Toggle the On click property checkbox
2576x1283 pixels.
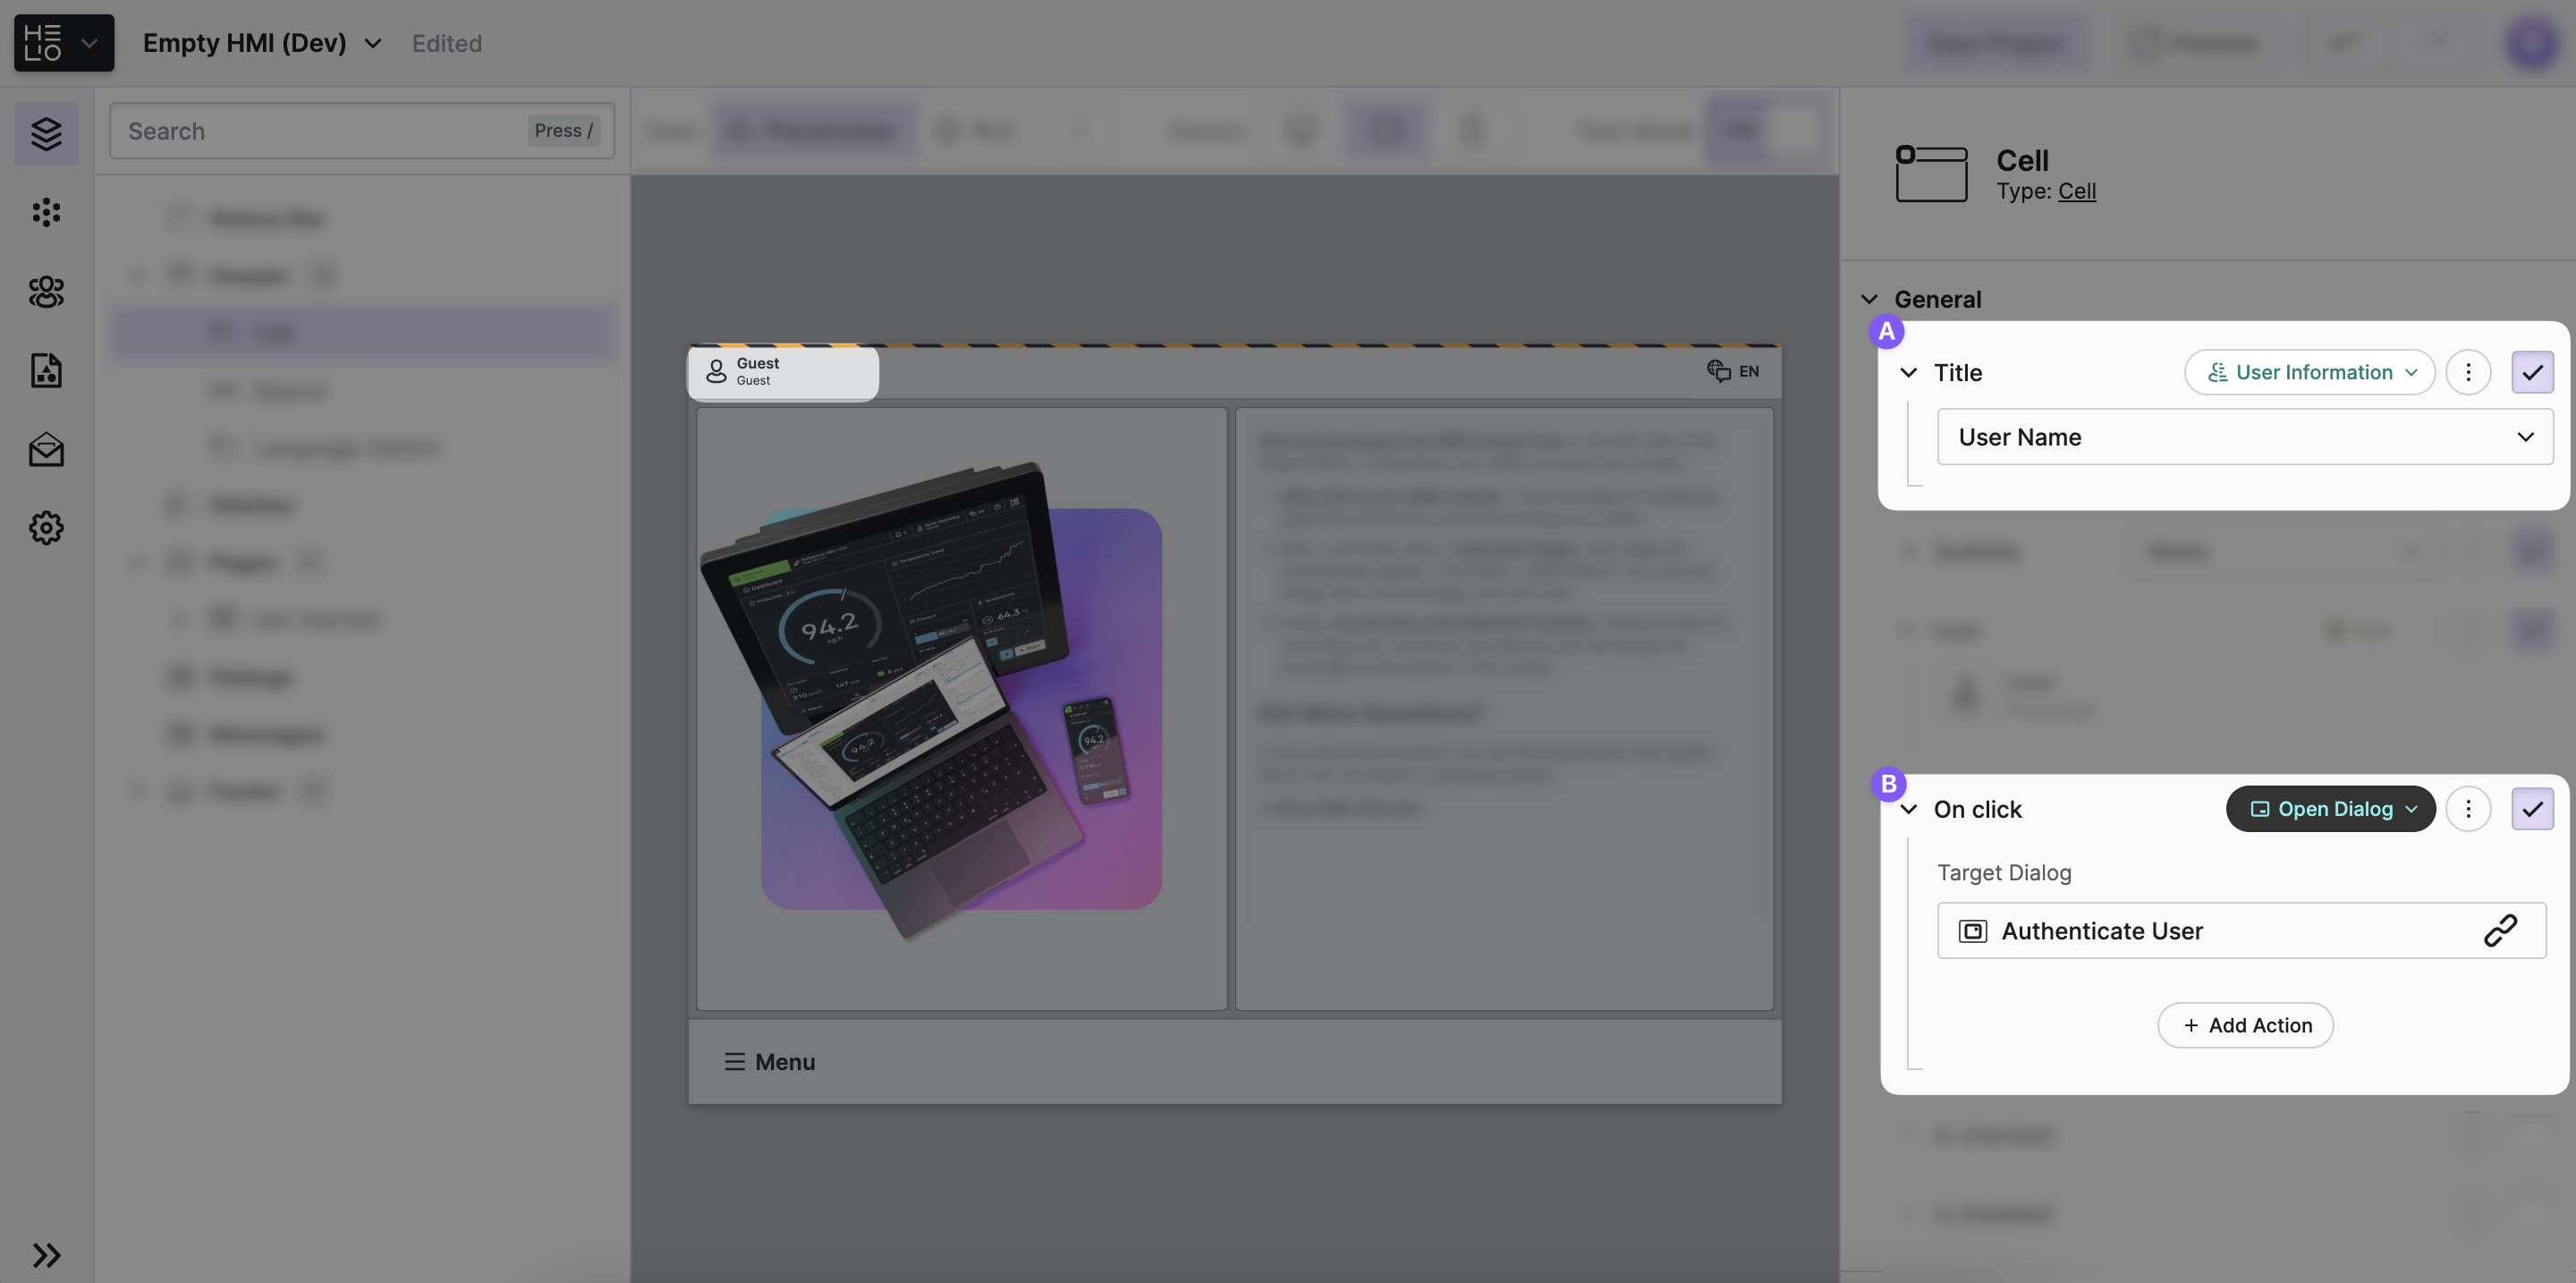pyautogui.click(x=2532, y=809)
